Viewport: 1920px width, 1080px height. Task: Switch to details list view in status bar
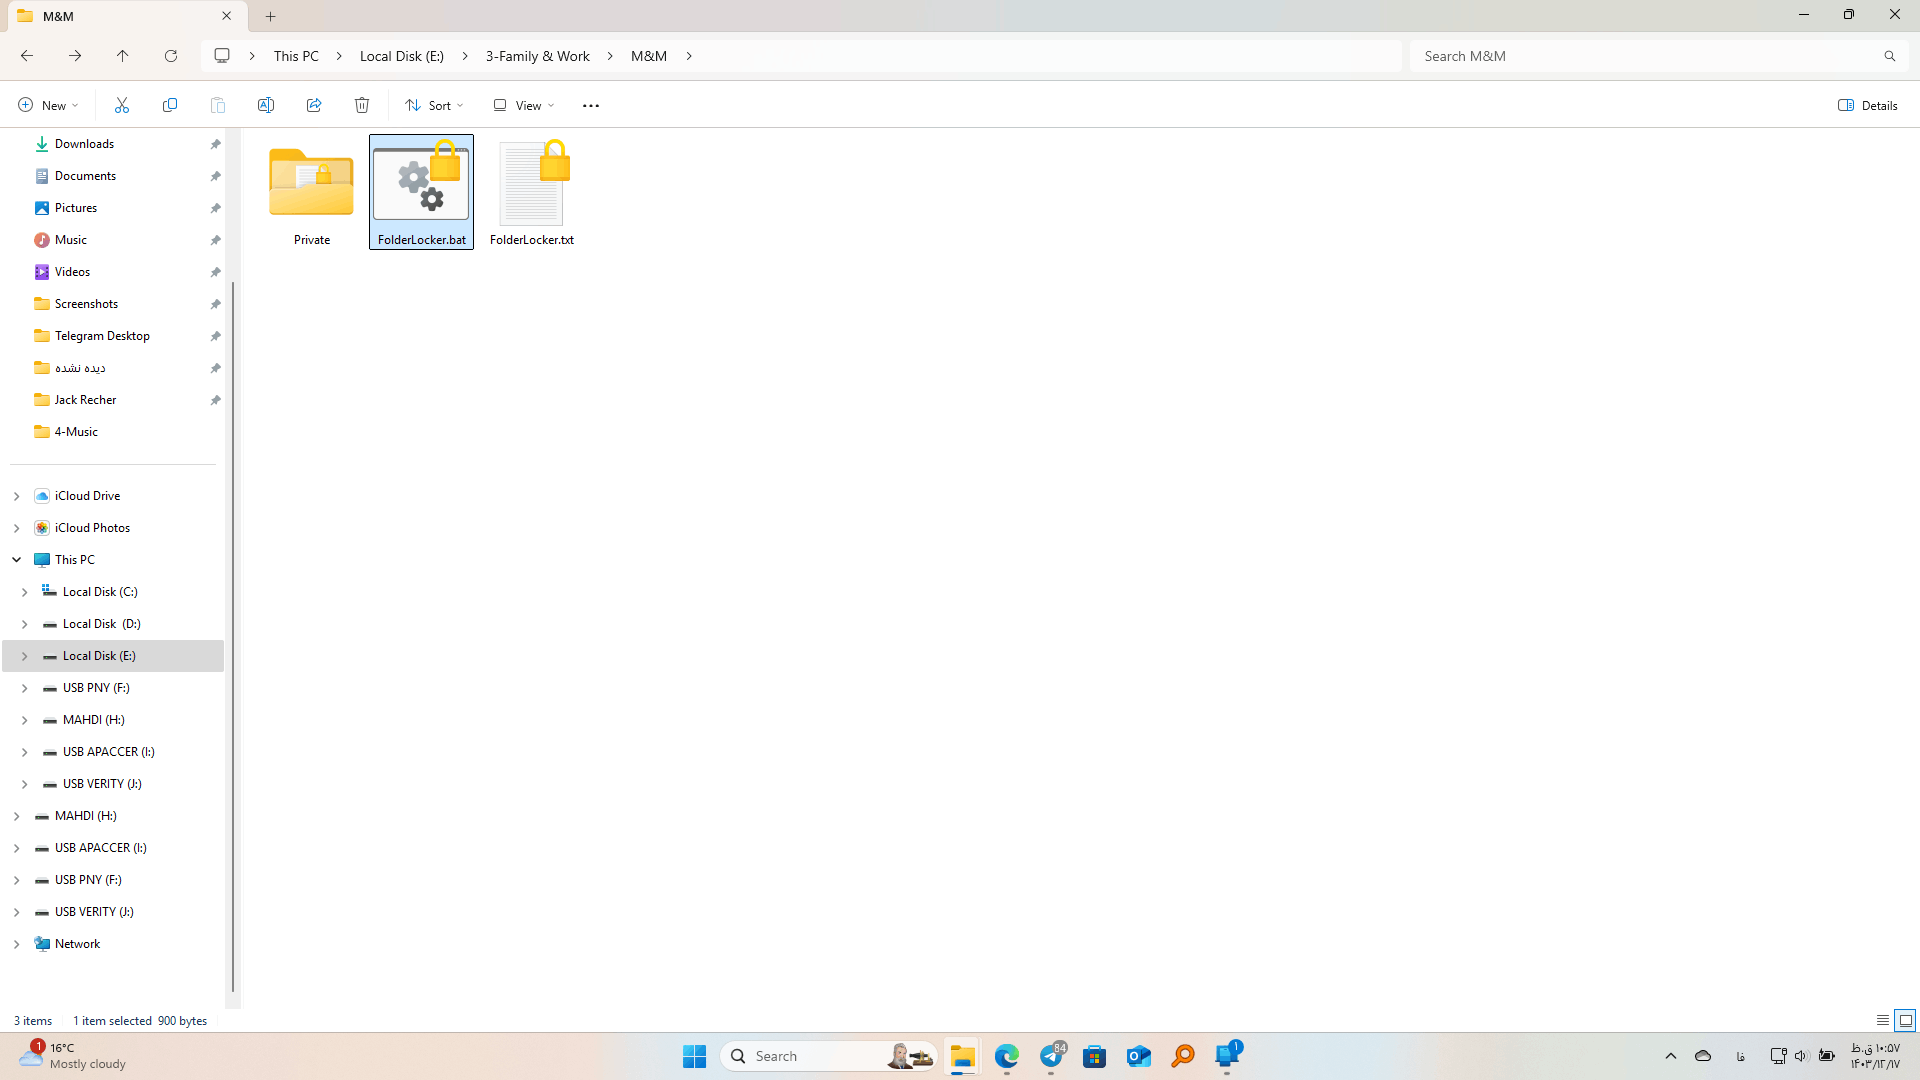1883,1020
